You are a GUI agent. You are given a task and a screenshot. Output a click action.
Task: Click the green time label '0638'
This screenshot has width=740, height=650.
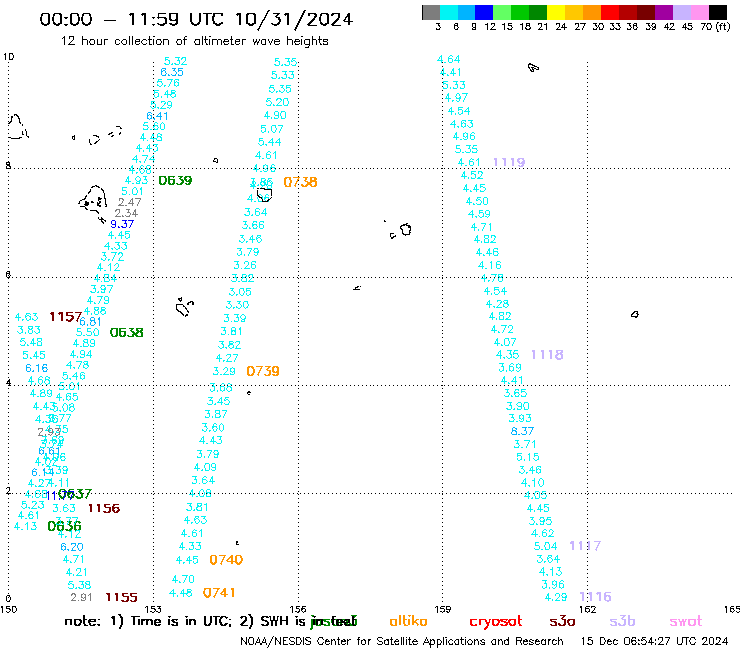(126, 333)
